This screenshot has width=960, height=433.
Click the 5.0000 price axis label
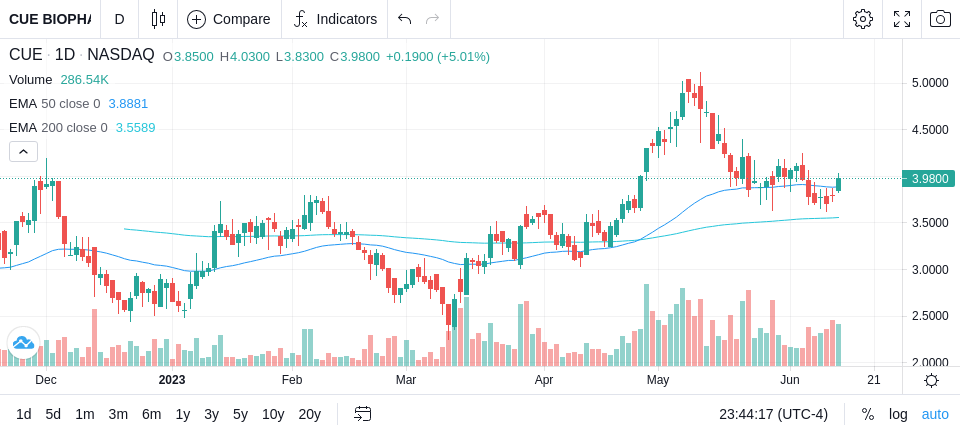click(x=931, y=83)
